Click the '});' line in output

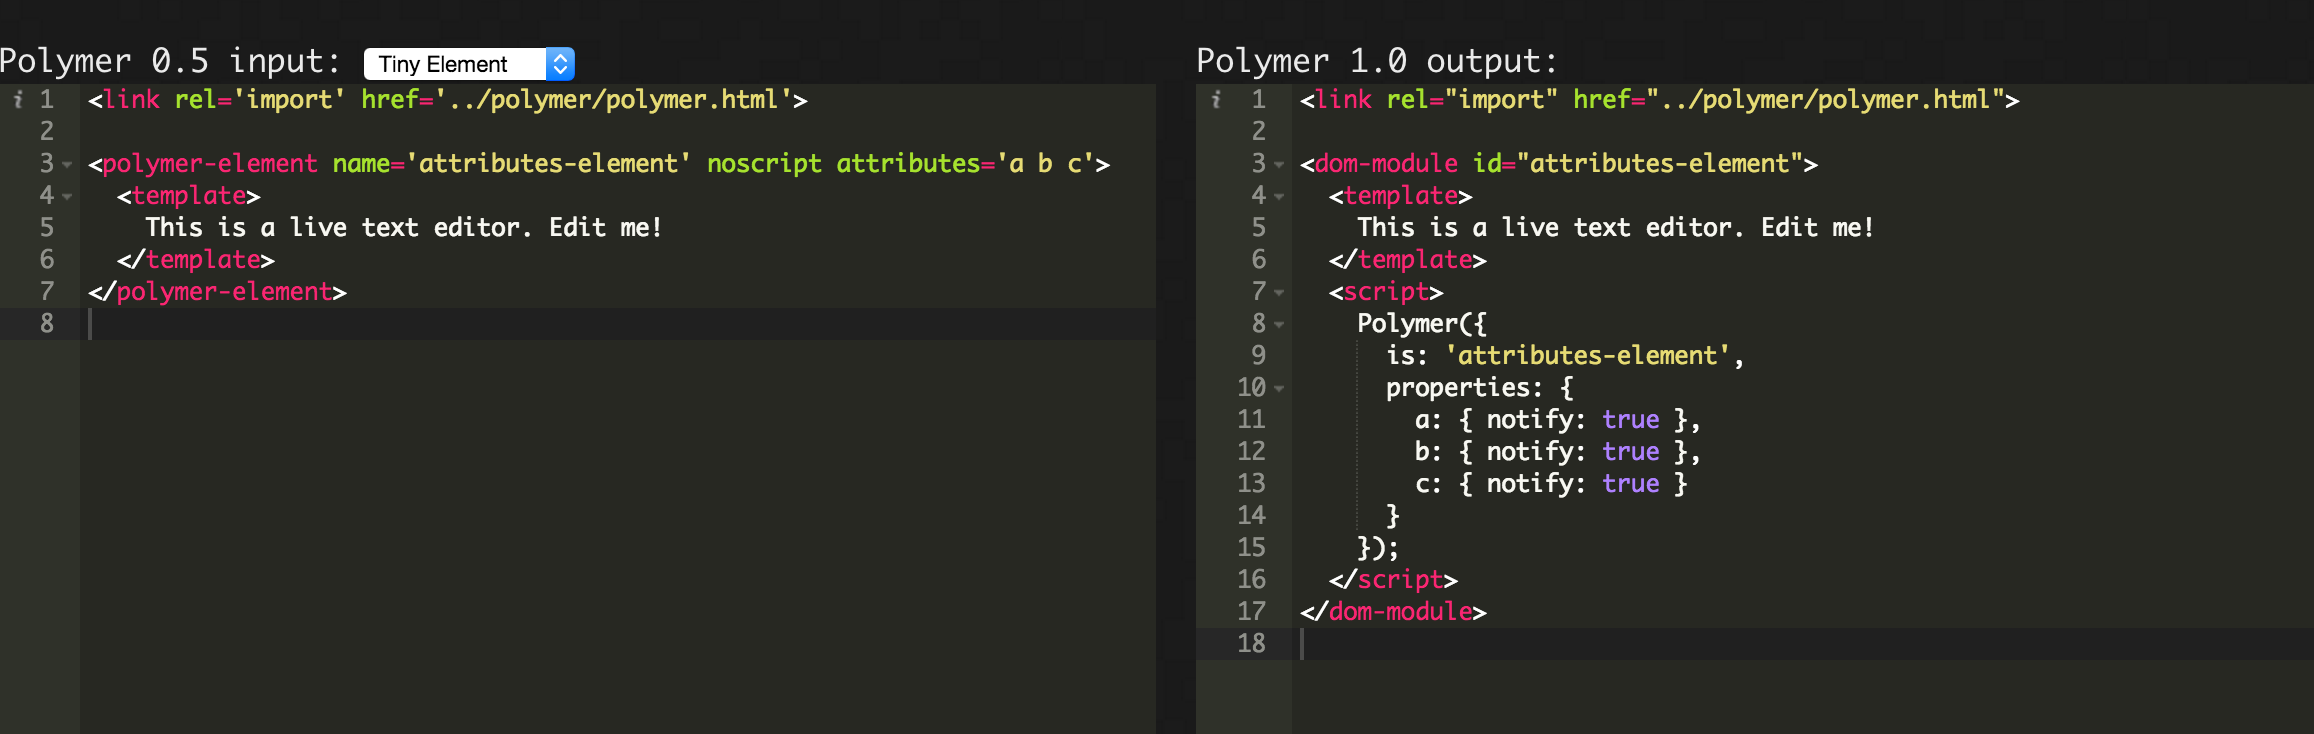1378,547
